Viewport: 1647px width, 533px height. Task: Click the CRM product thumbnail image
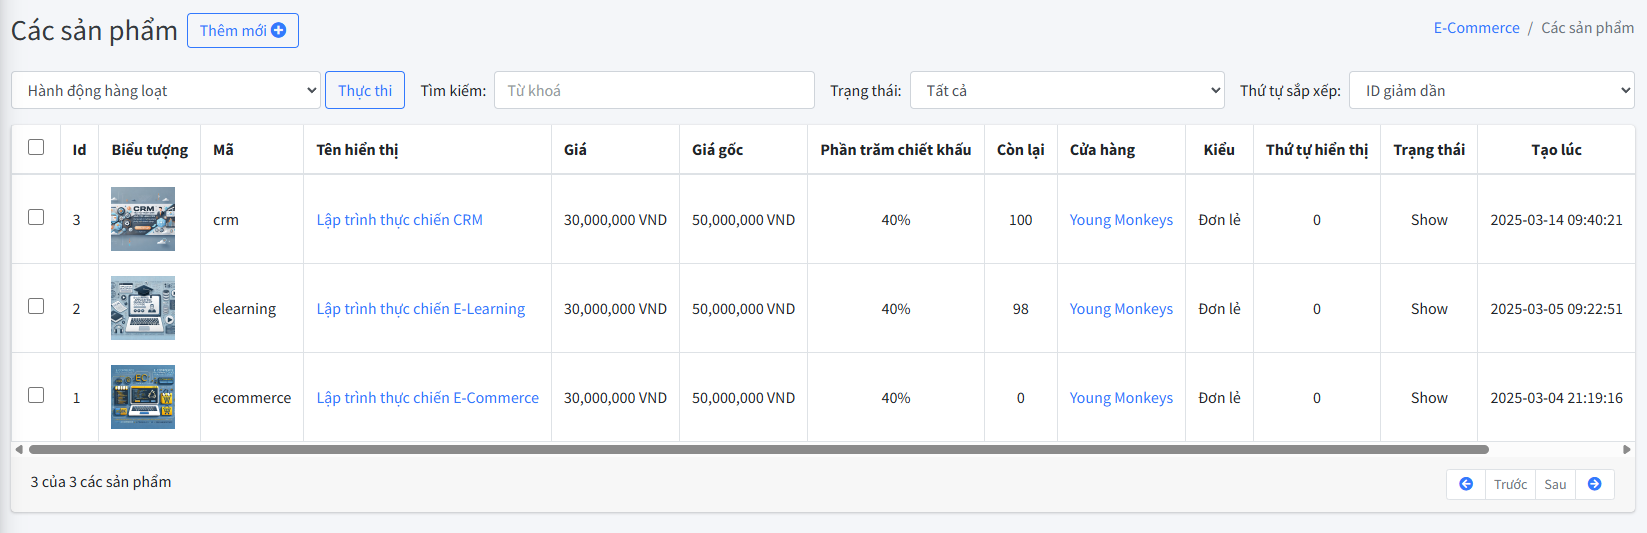point(143,219)
